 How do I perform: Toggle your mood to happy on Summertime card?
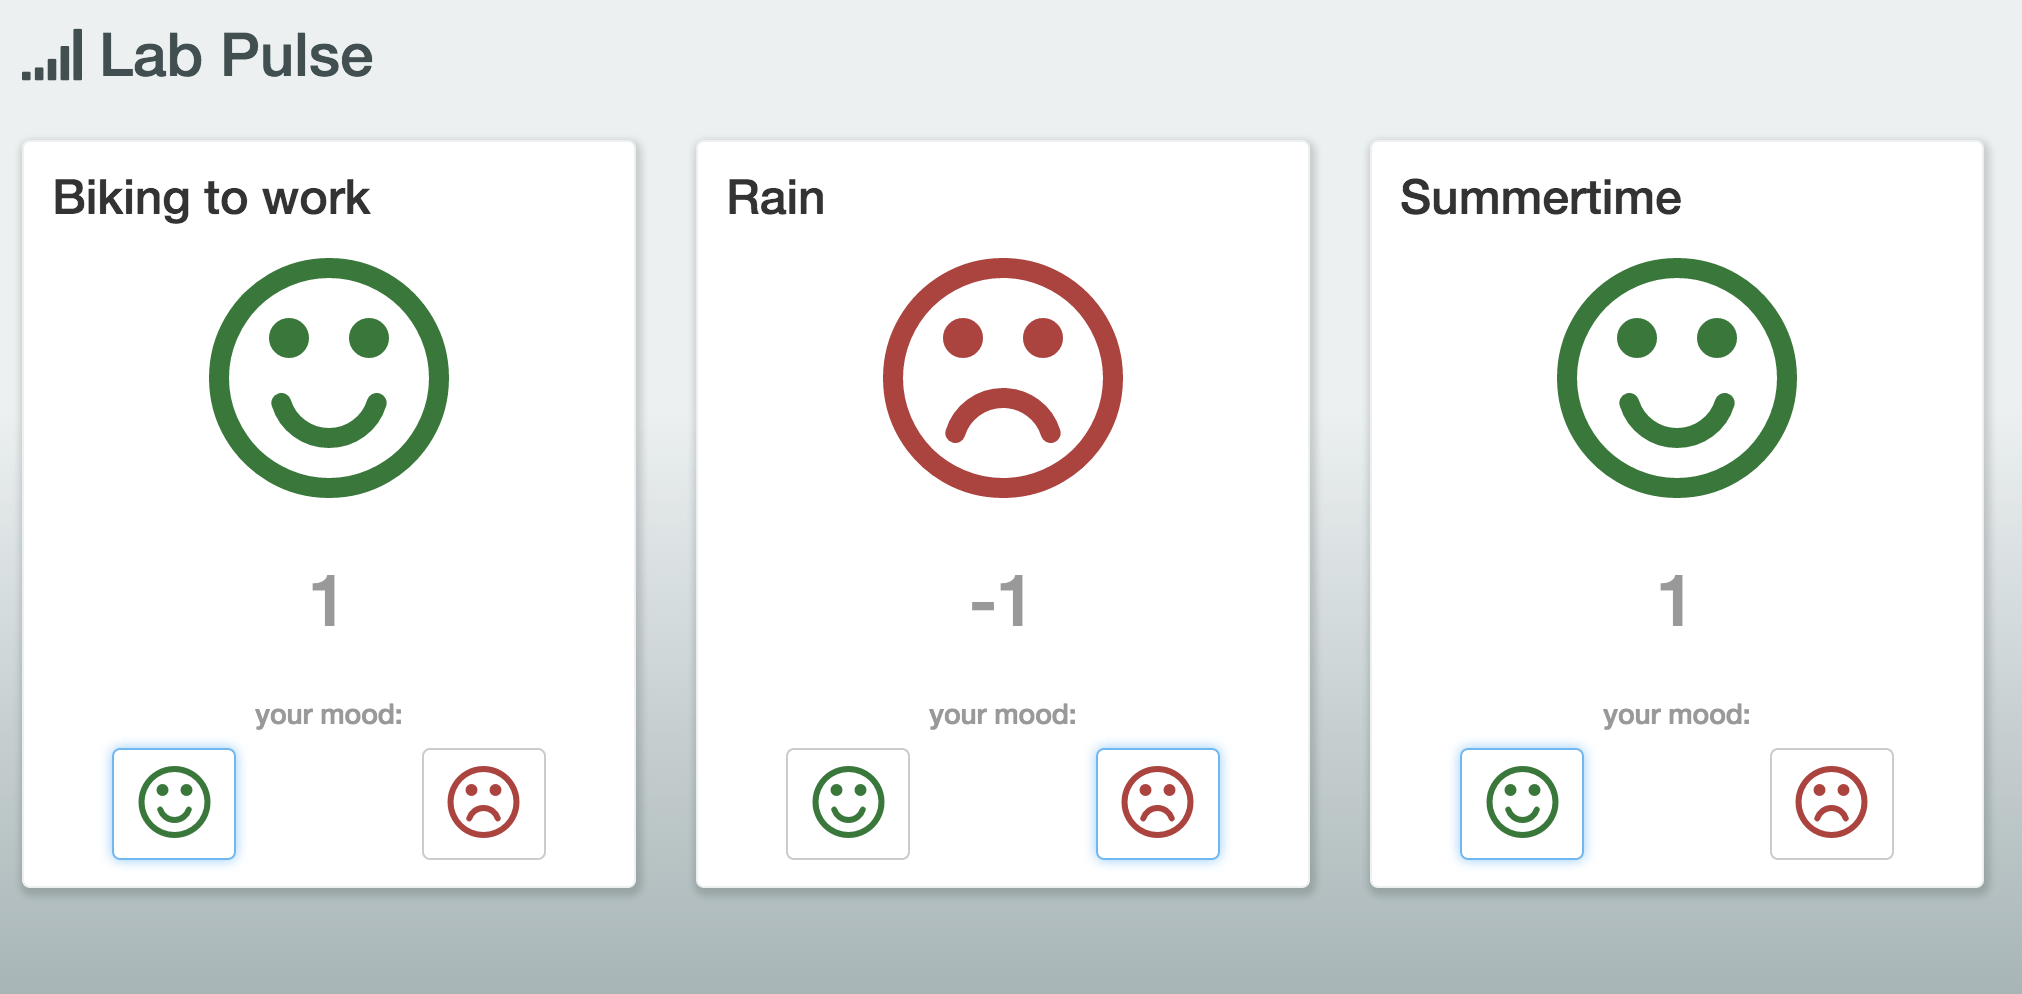tap(1521, 804)
